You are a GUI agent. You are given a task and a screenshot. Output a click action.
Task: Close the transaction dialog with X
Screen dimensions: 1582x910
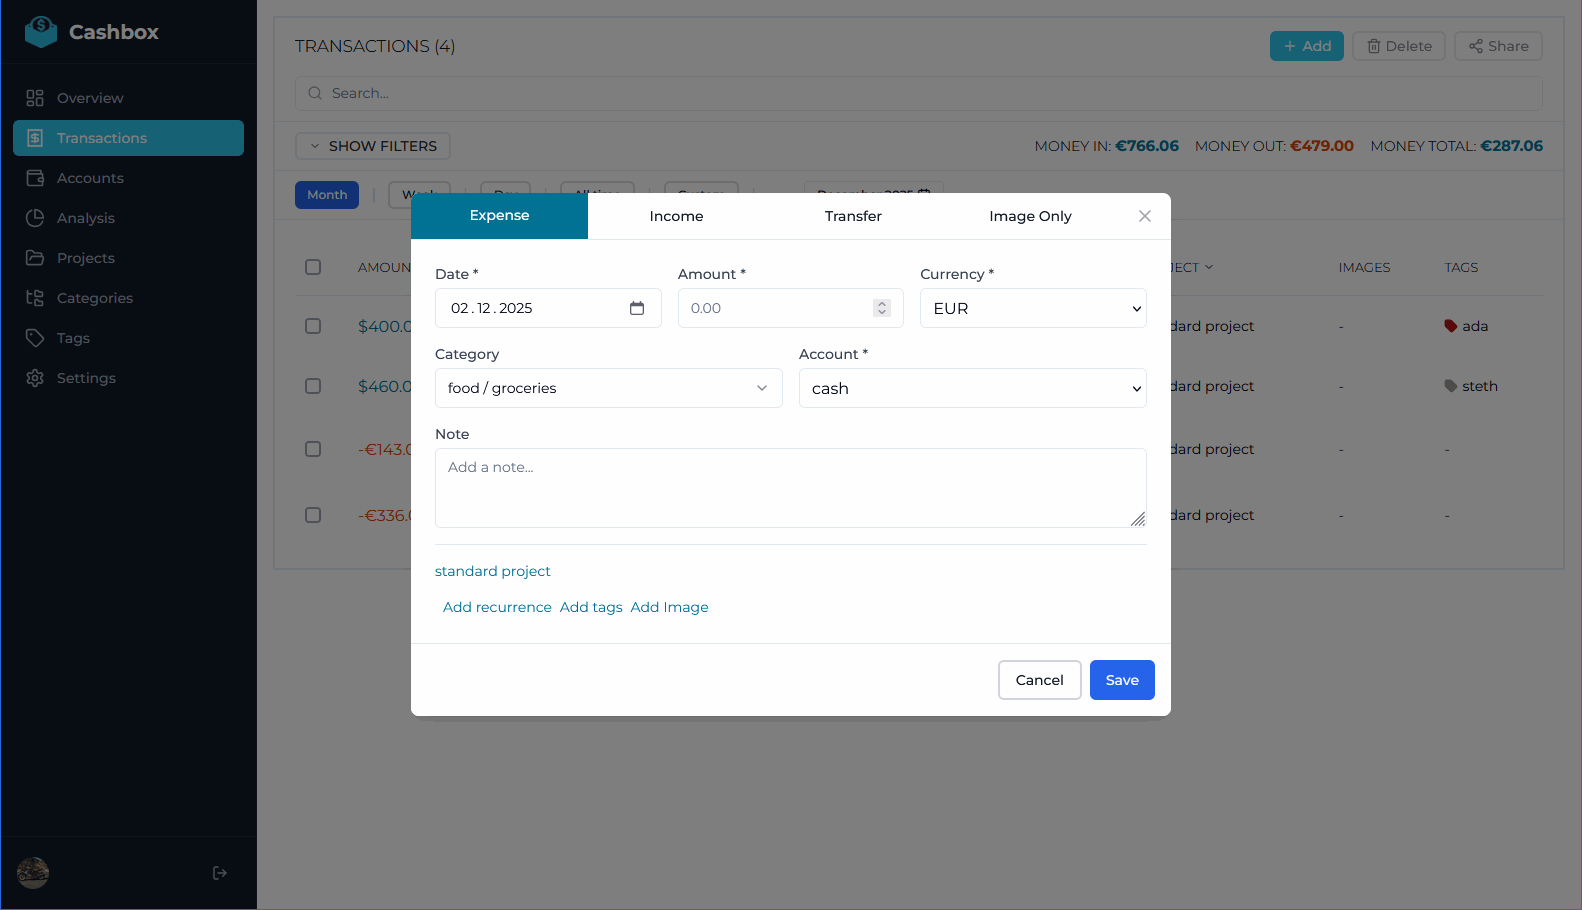pos(1145,216)
